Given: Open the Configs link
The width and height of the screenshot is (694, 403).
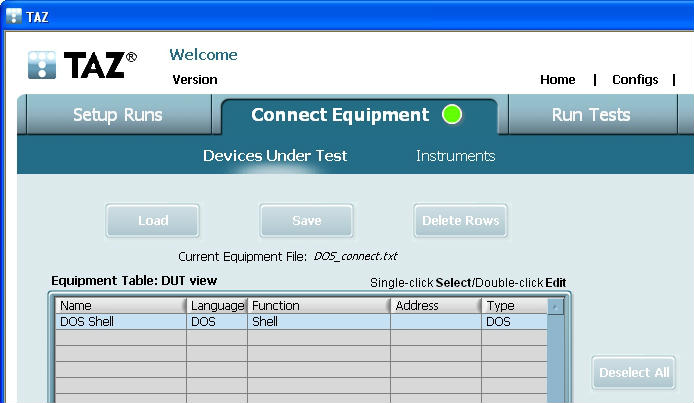Looking at the screenshot, I should tap(635, 80).
